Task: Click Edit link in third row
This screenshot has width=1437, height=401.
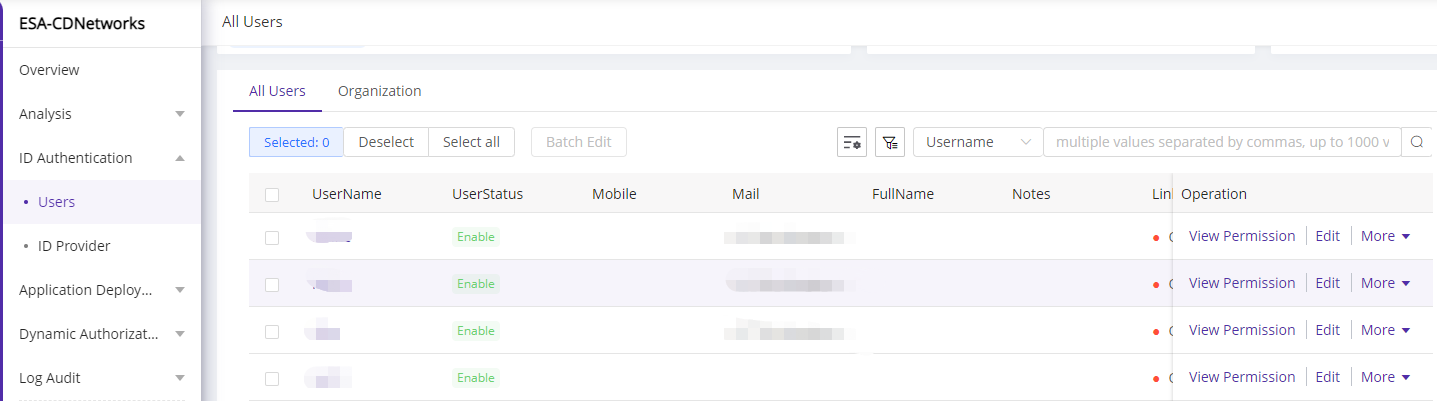Action: pos(1327,330)
